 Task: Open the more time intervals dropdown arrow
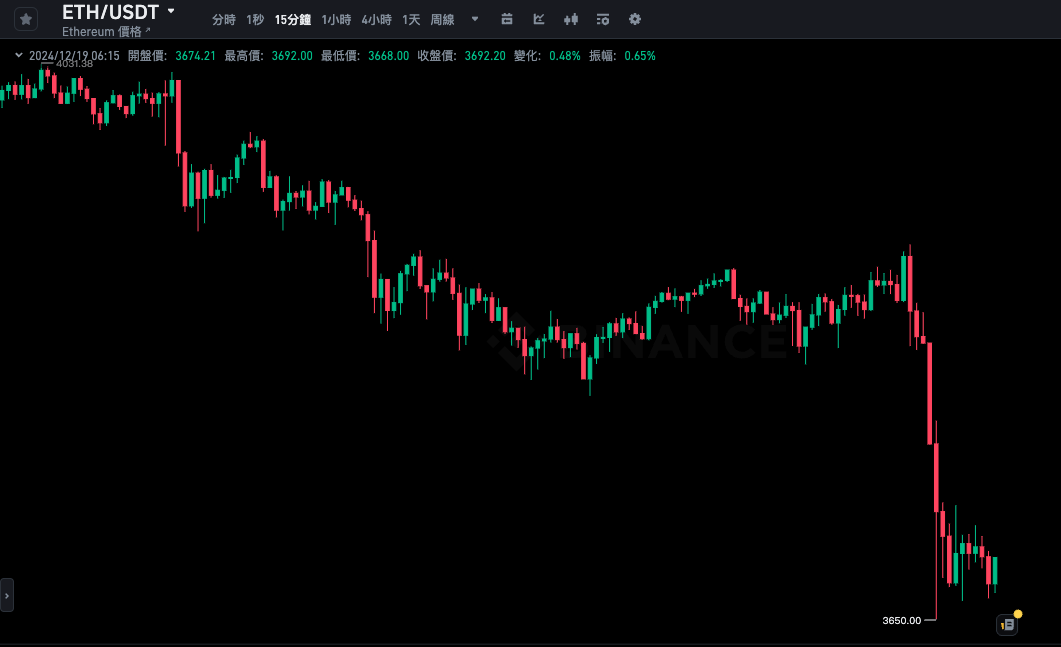point(474,19)
